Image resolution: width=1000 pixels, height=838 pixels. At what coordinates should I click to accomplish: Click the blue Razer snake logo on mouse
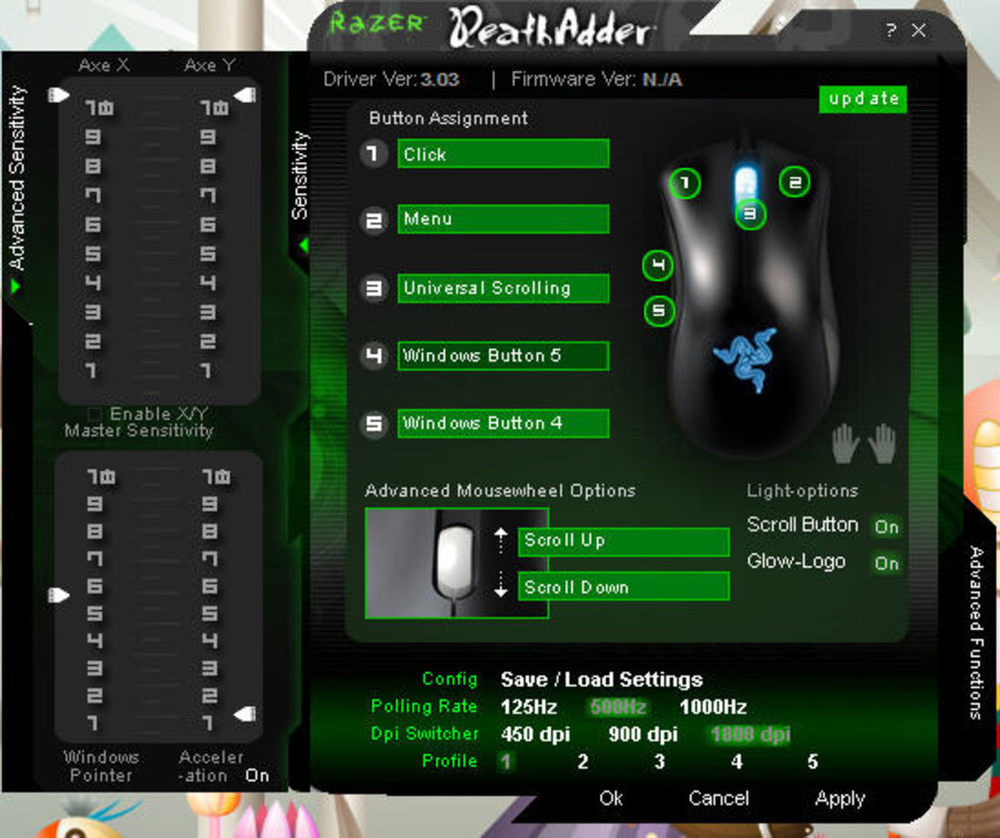747,358
